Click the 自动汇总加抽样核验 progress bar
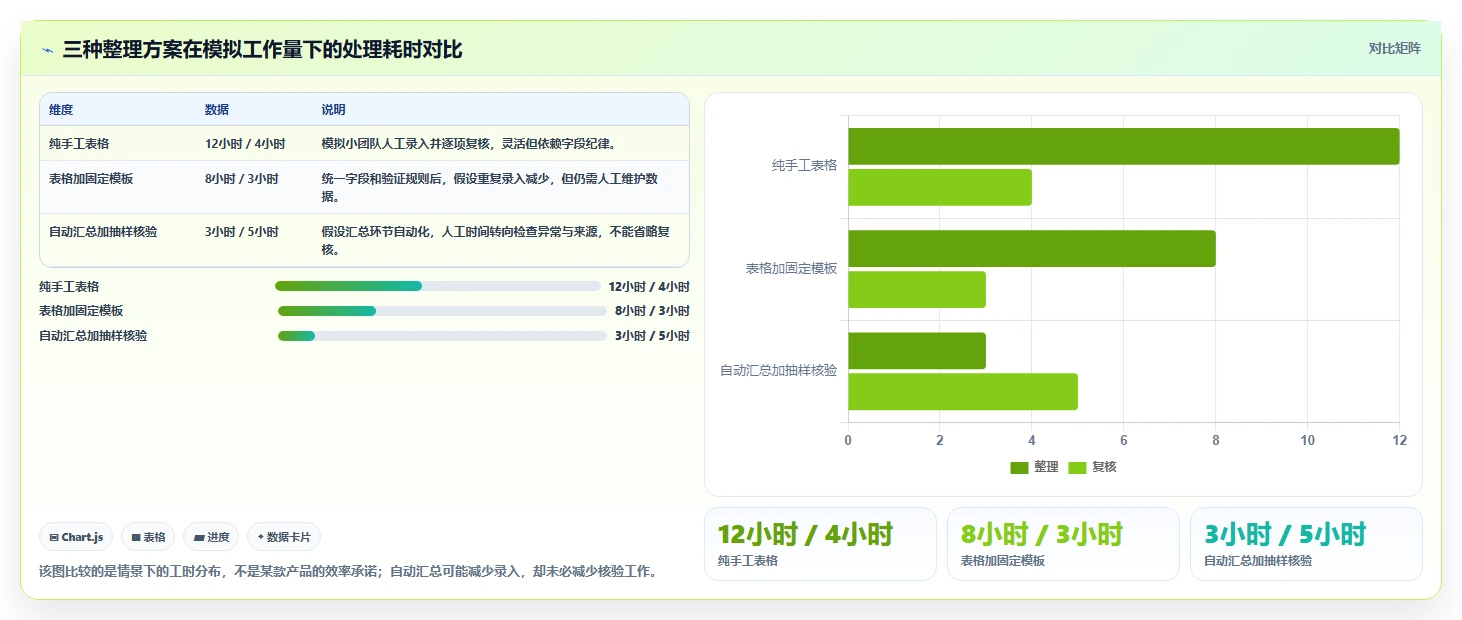The width and height of the screenshot is (1462, 620). click(x=442, y=336)
